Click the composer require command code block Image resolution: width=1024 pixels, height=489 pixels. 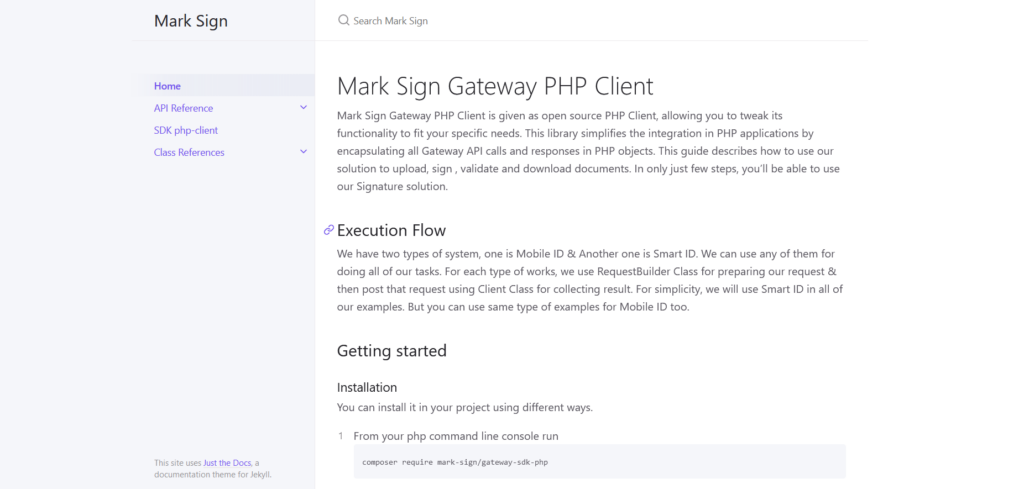pos(600,462)
